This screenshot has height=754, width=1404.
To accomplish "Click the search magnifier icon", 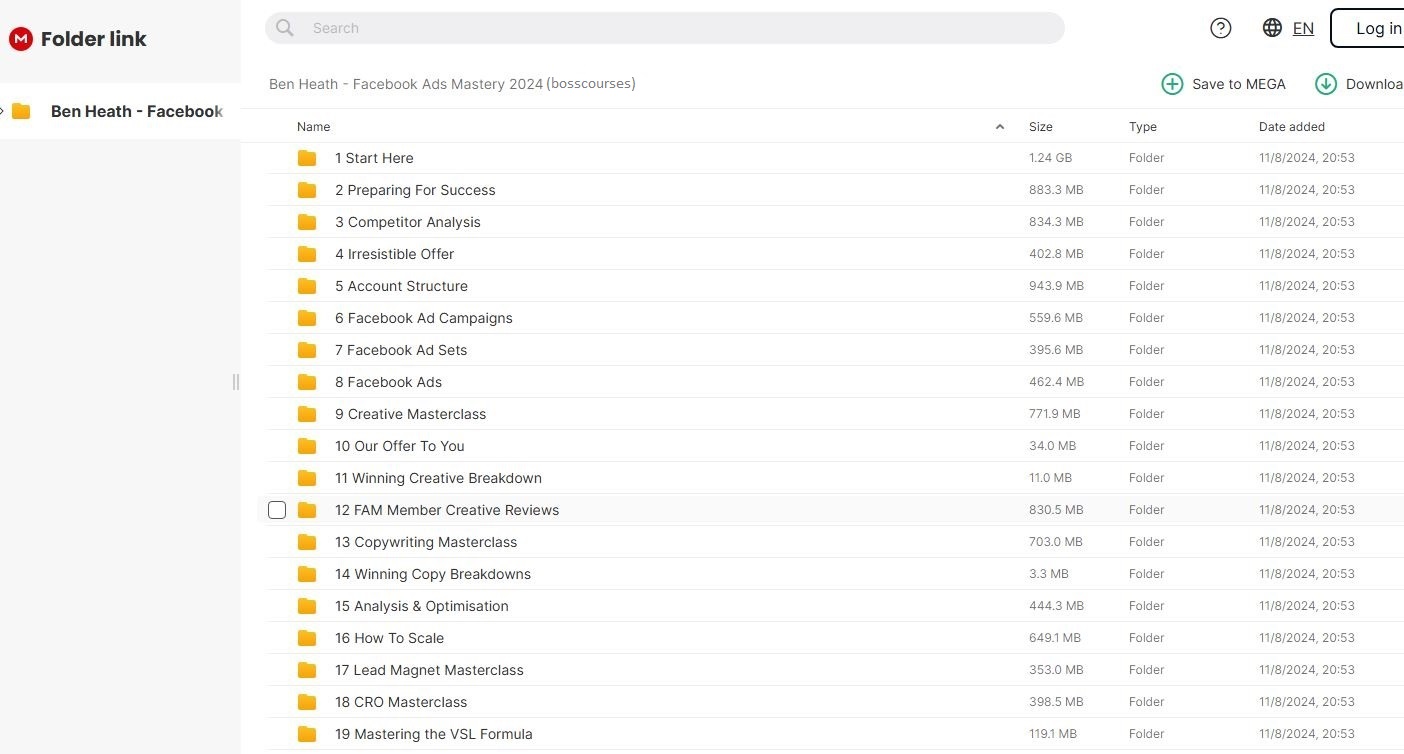I will [285, 28].
